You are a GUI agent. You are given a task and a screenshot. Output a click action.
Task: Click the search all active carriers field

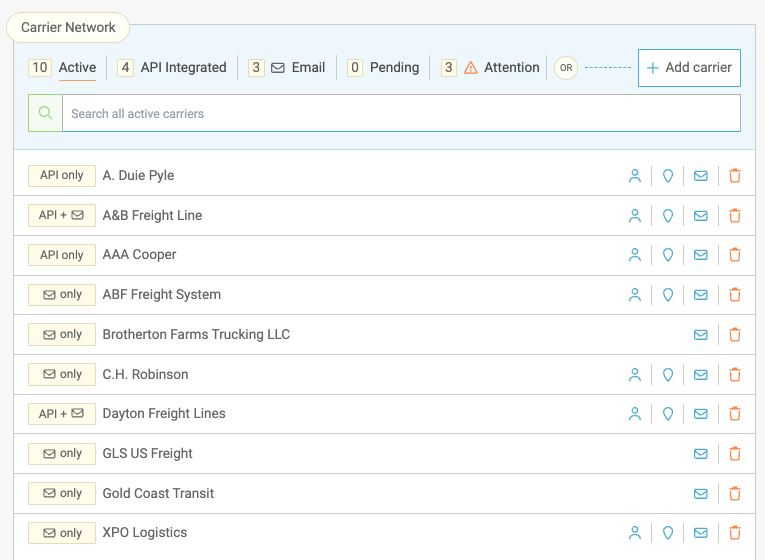coord(400,114)
